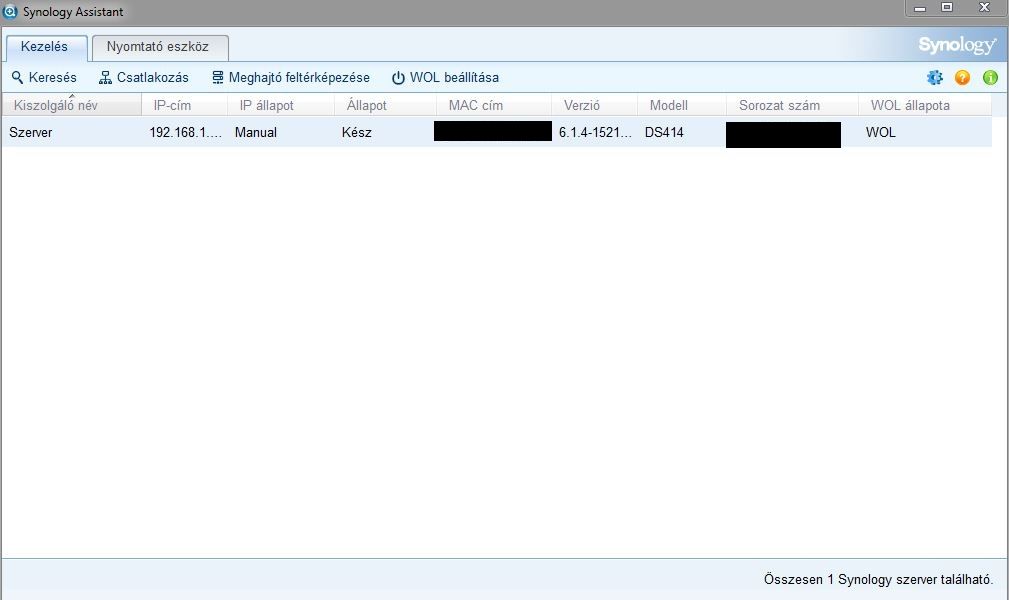This screenshot has width=1009, height=600.
Task: Click the Meghajtó feltérképezése drive icon
Action: coord(218,78)
